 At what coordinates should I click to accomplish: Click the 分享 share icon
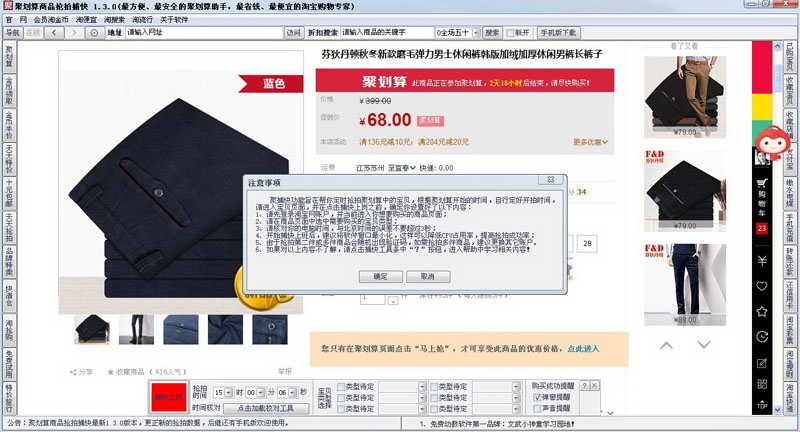[x=73, y=372]
